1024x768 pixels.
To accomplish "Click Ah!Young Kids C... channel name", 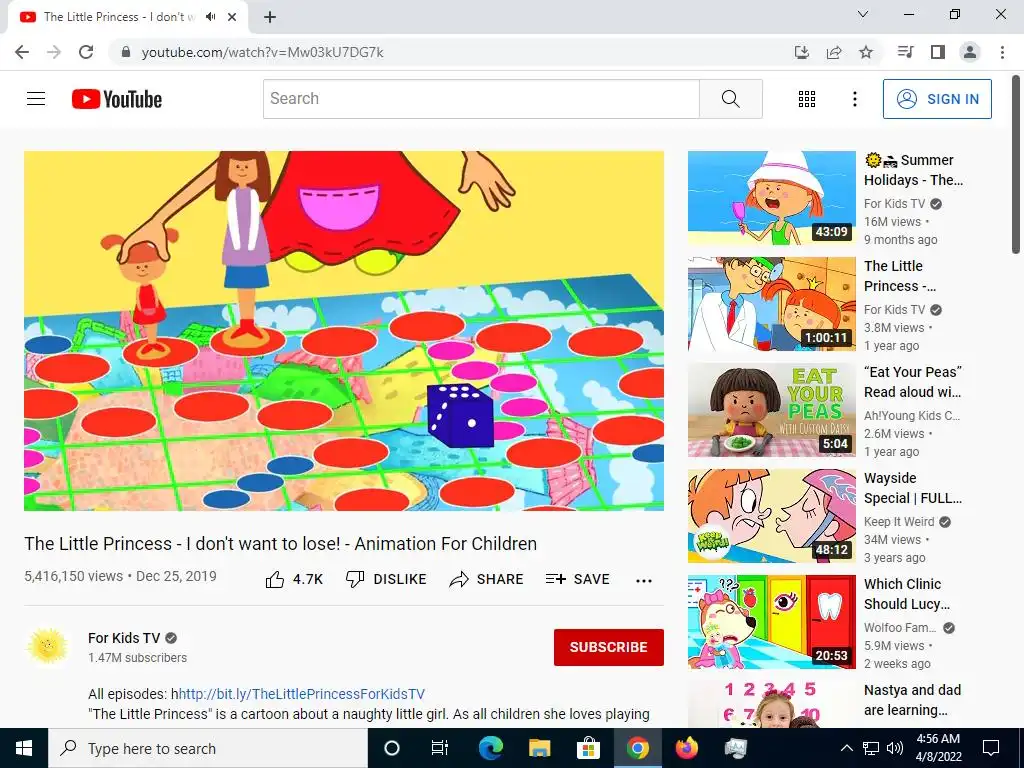I will [x=912, y=415].
